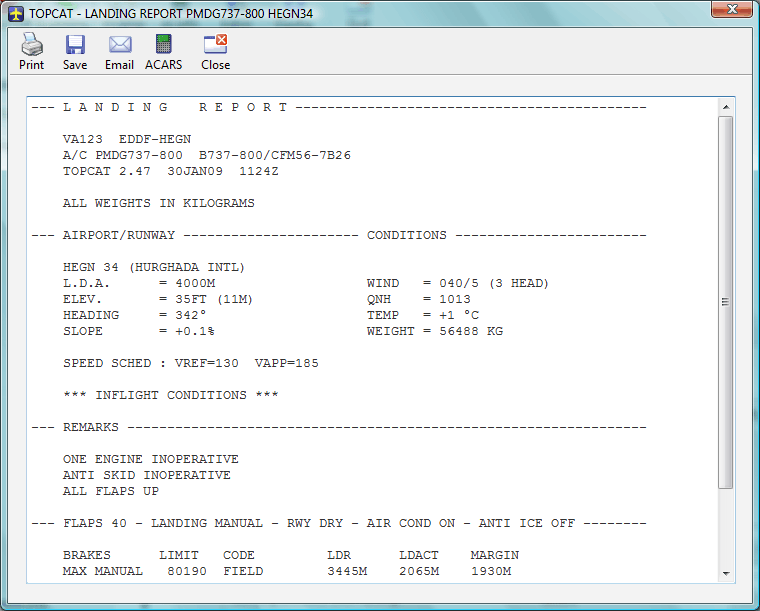
Task: Click the CODE value 'FIELD'
Action: pos(243,571)
